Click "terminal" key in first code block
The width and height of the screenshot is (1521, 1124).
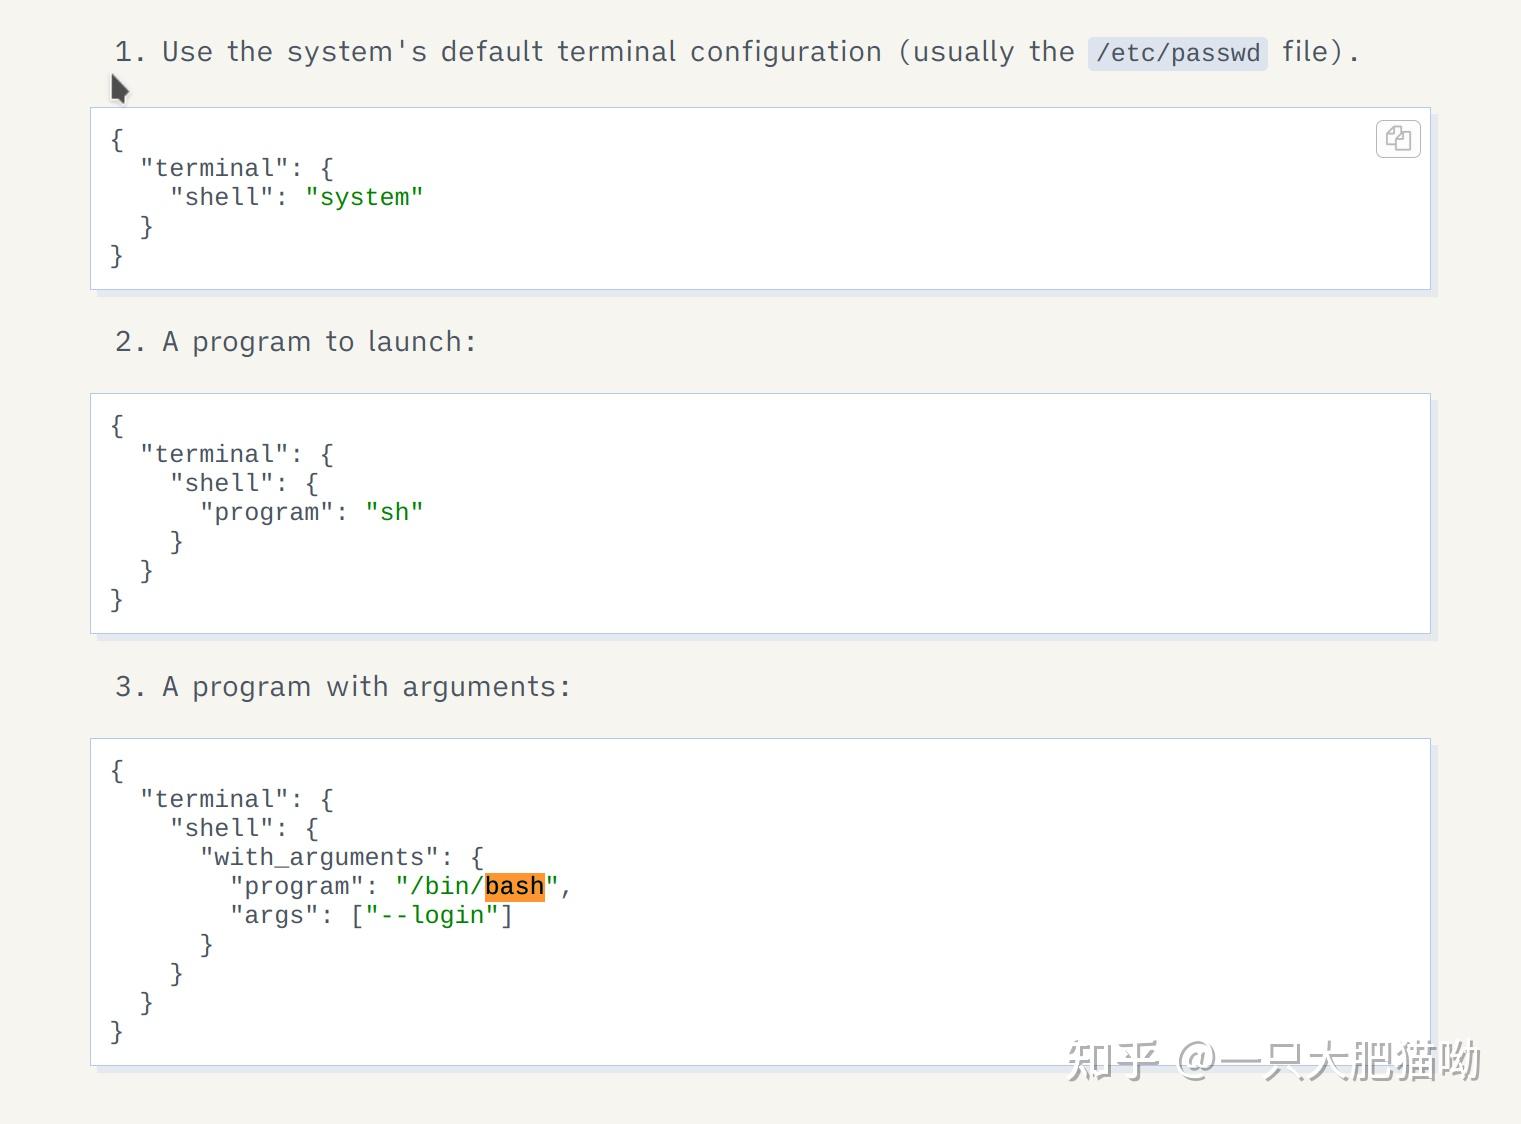214,168
